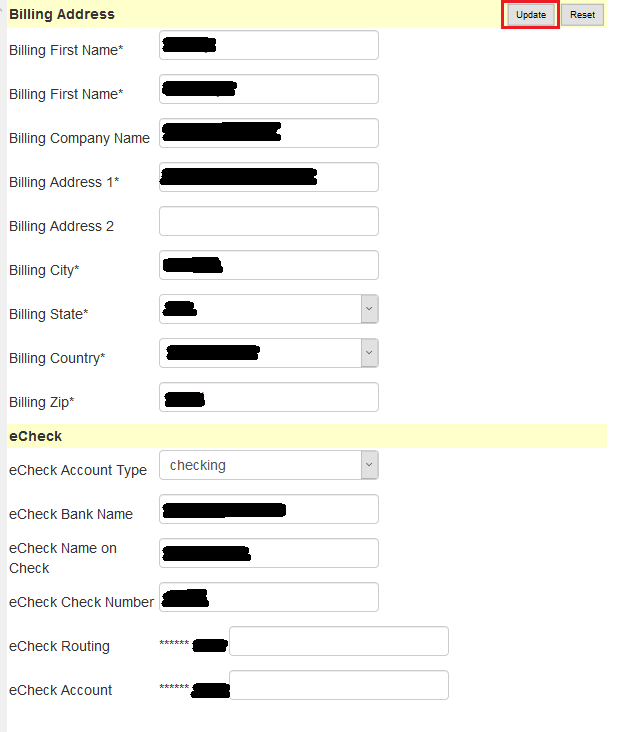626x732 pixels.
Task: Click the first Billing First Name field
Action: [269, 45]
